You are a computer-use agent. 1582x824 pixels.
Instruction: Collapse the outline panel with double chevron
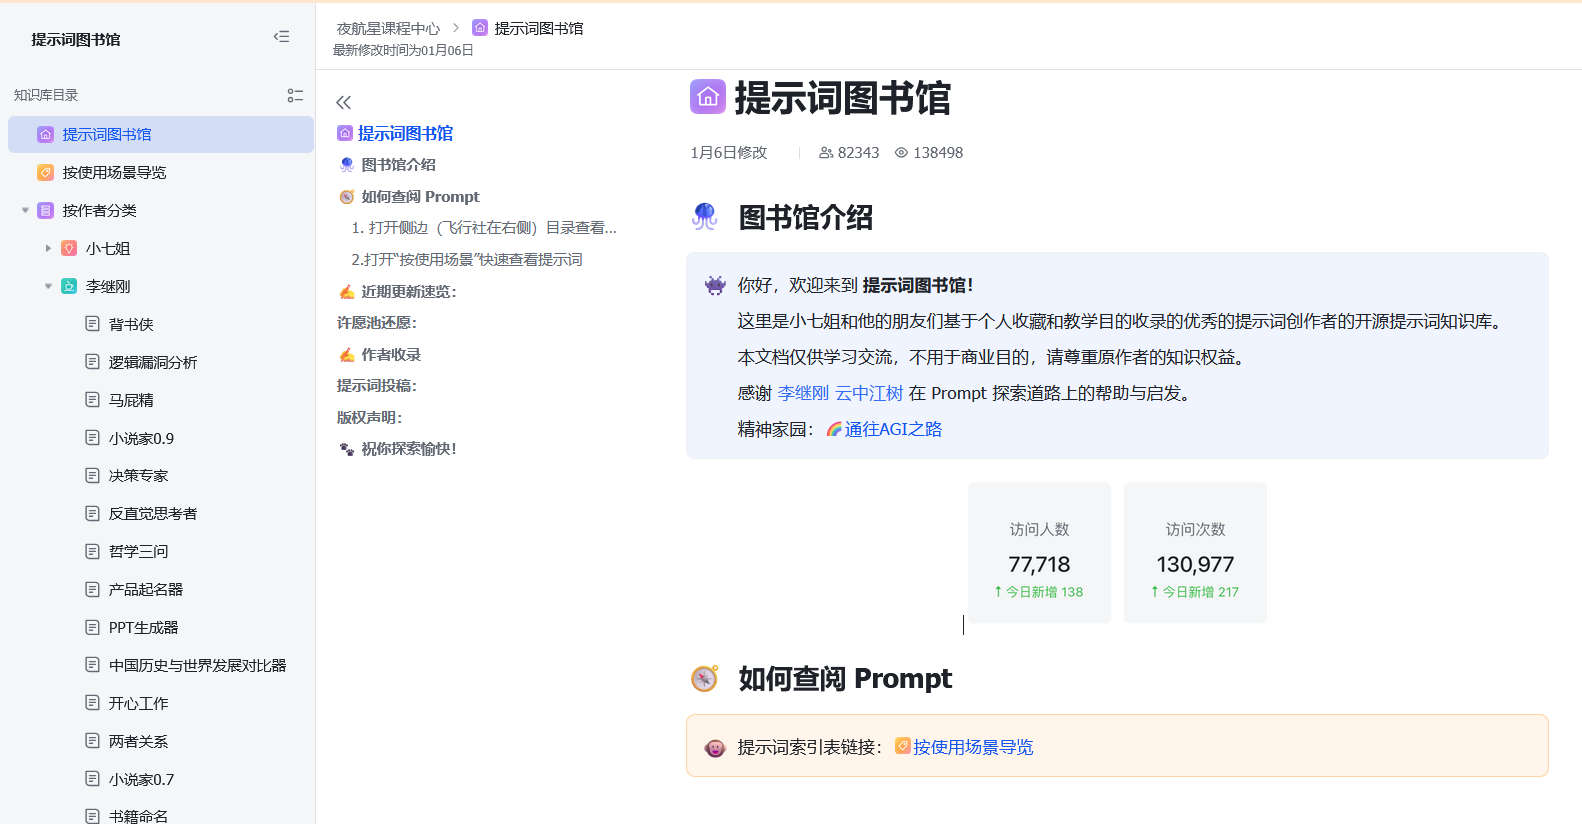(344, 102)
